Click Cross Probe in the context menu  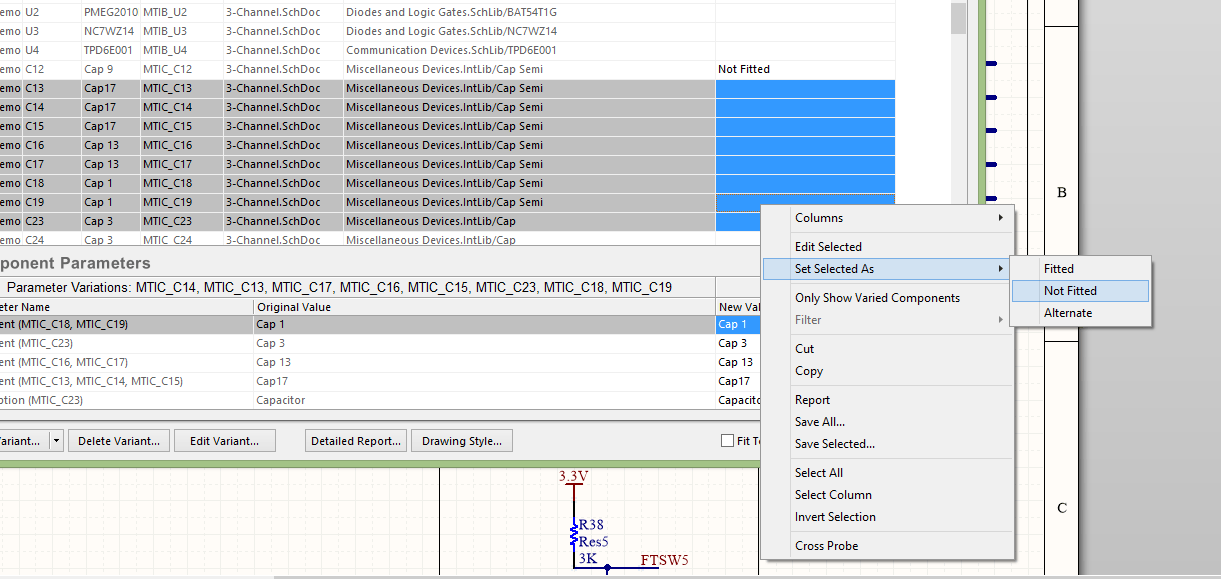(x=887, y=546)
